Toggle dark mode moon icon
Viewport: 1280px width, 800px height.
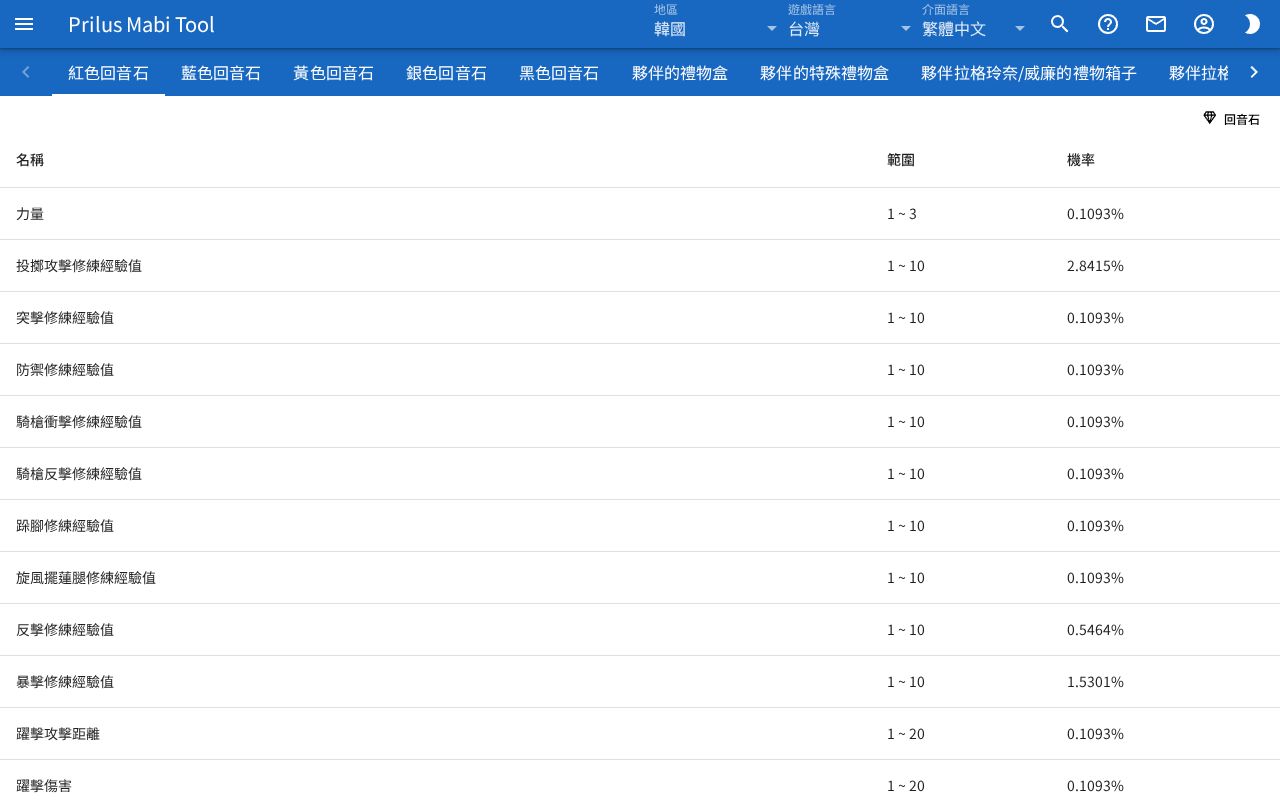coord(1252,24)
